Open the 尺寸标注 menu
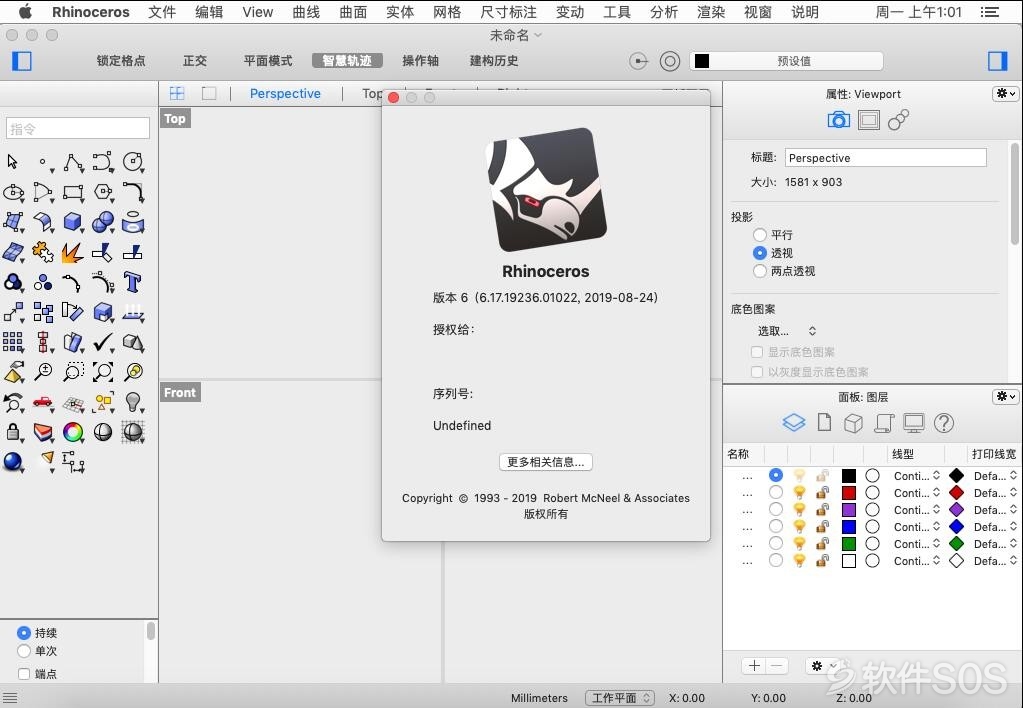 tap(508, 12)
